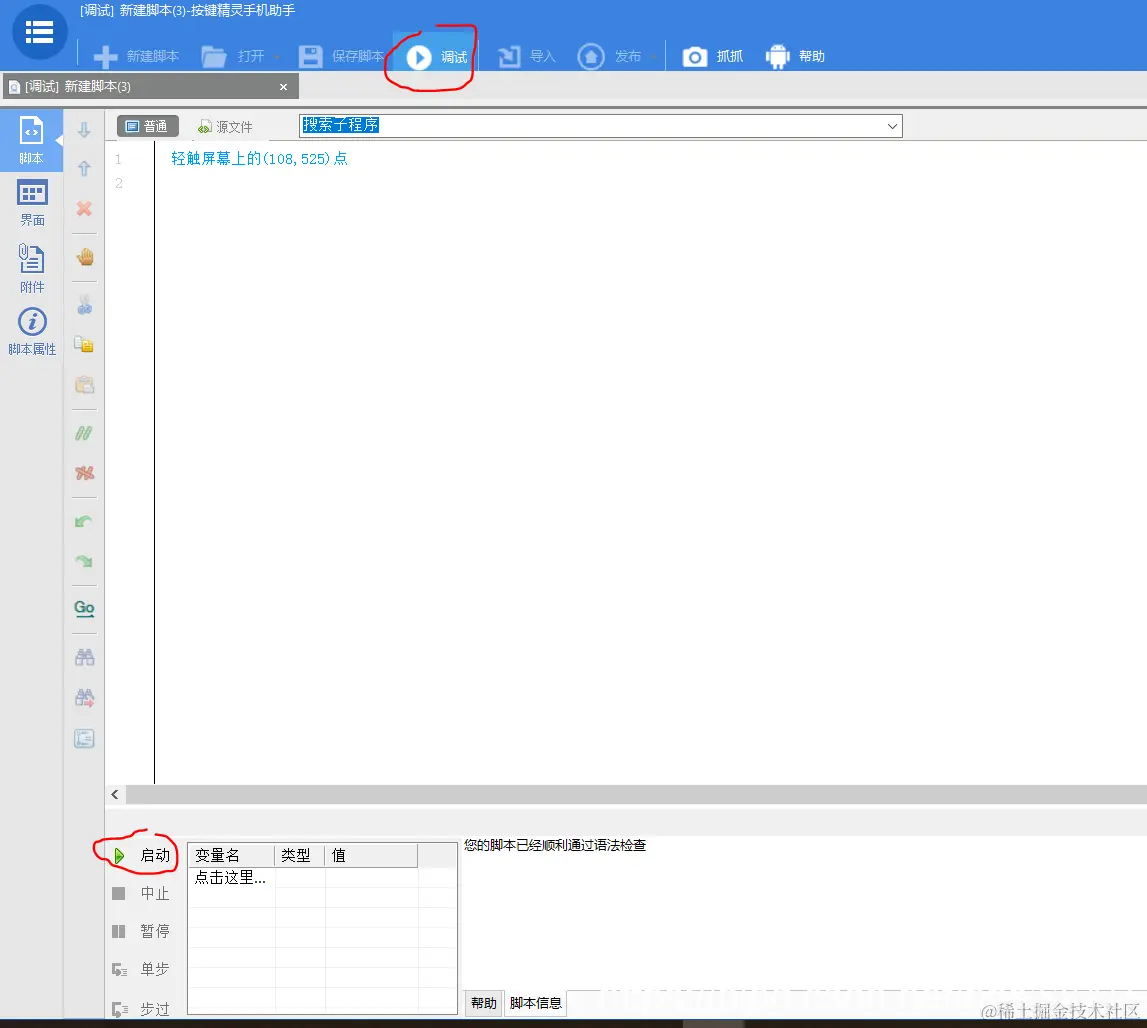Delete the line with the red X

coord(84,209)
